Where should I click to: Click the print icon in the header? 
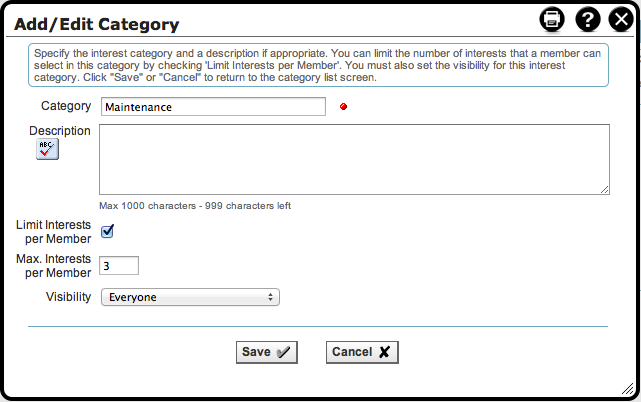point(552,19)
